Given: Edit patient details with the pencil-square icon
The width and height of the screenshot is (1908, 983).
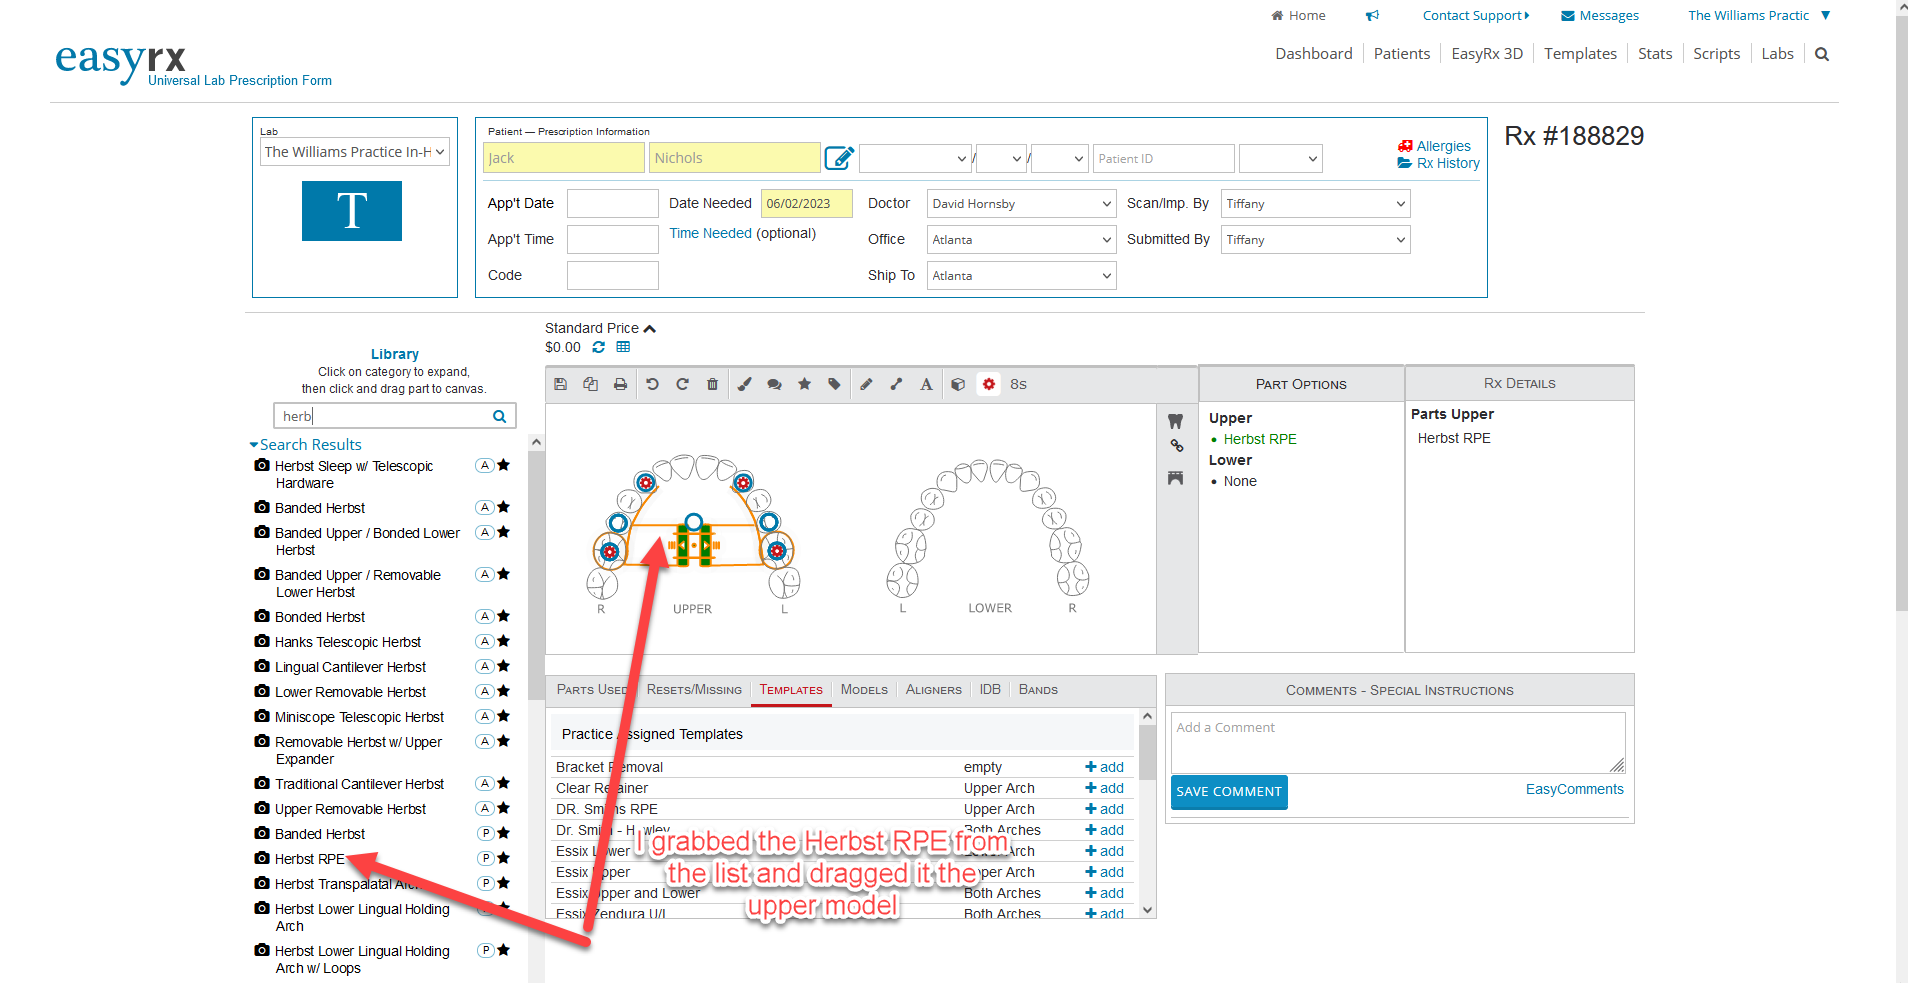Looking at the screenshot, I should [x=839, y=157].
